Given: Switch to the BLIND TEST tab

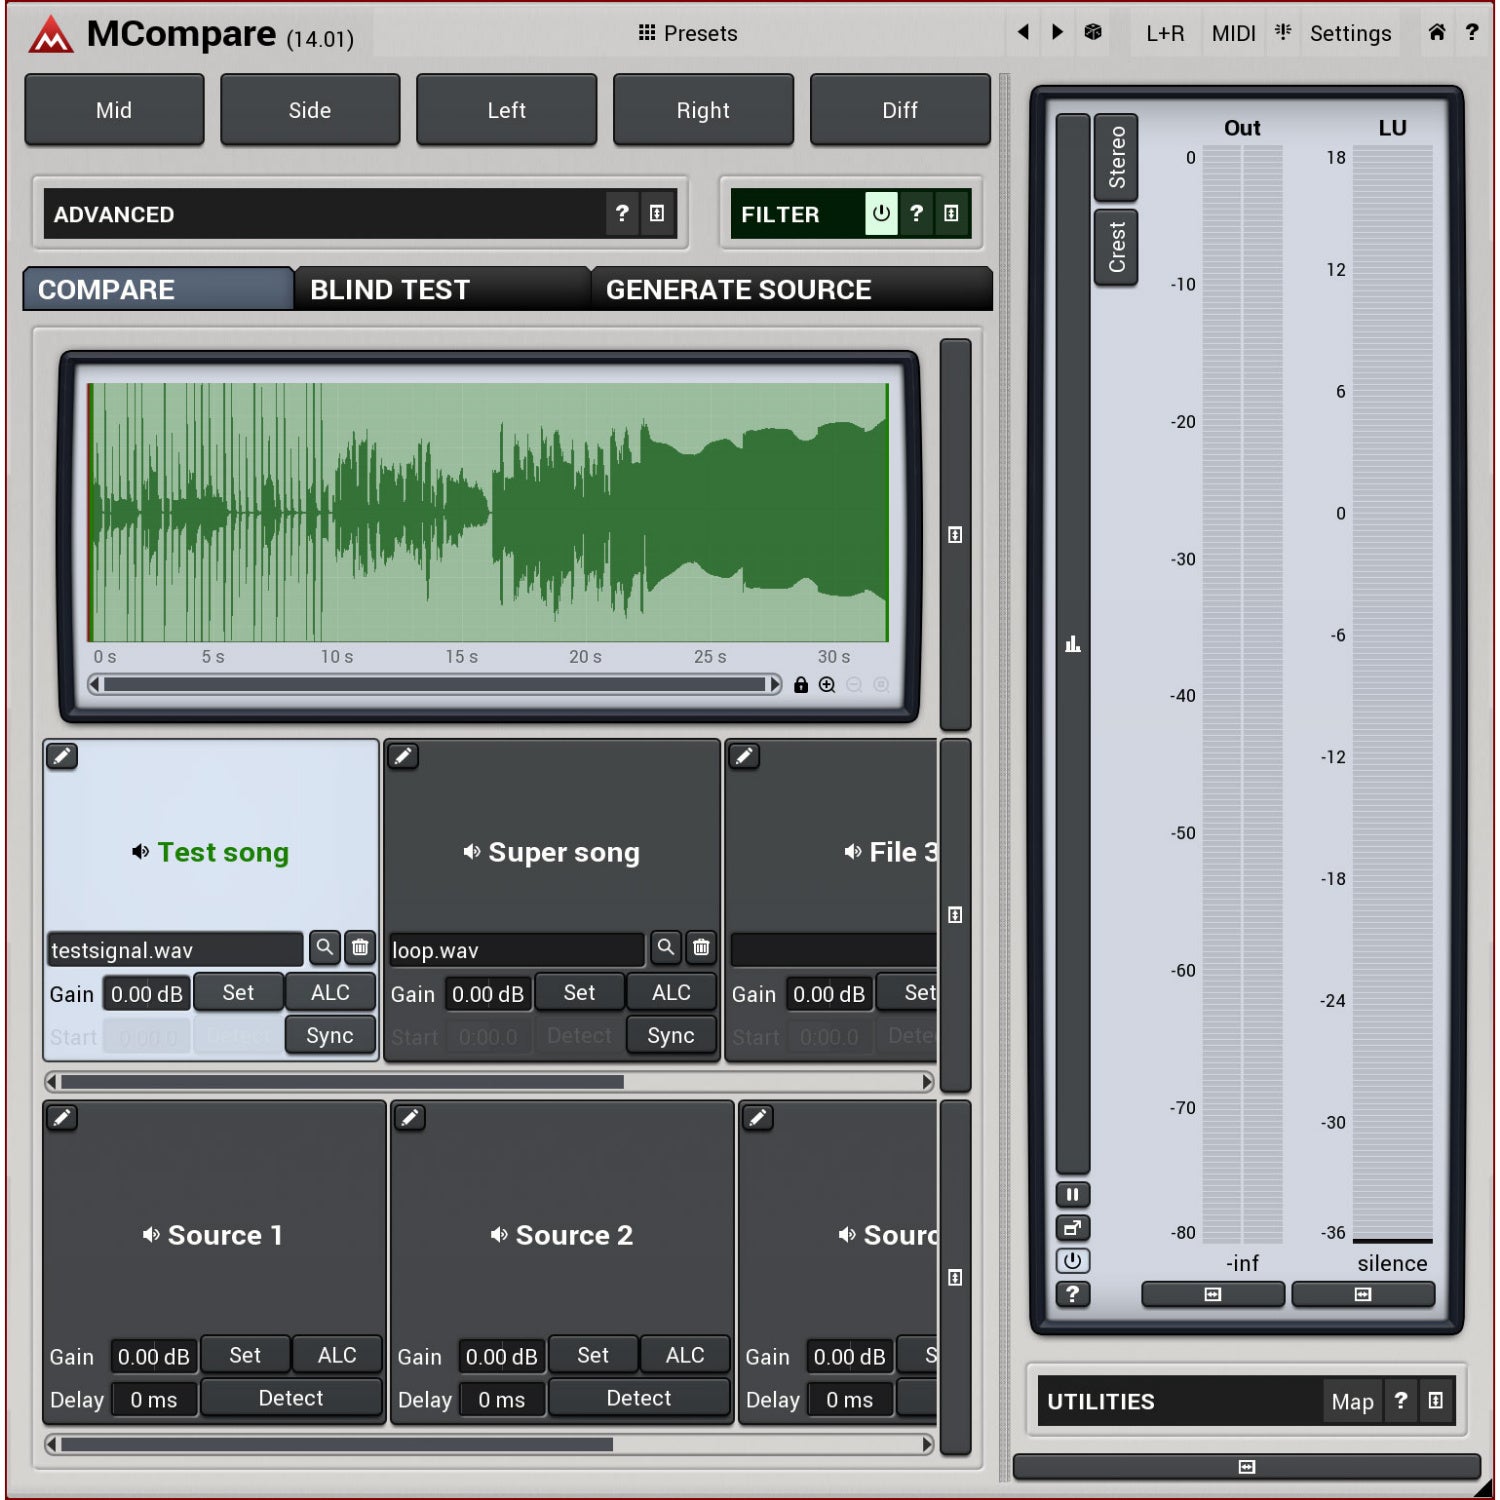Looking at the screenshot, I should click(442, 289).
